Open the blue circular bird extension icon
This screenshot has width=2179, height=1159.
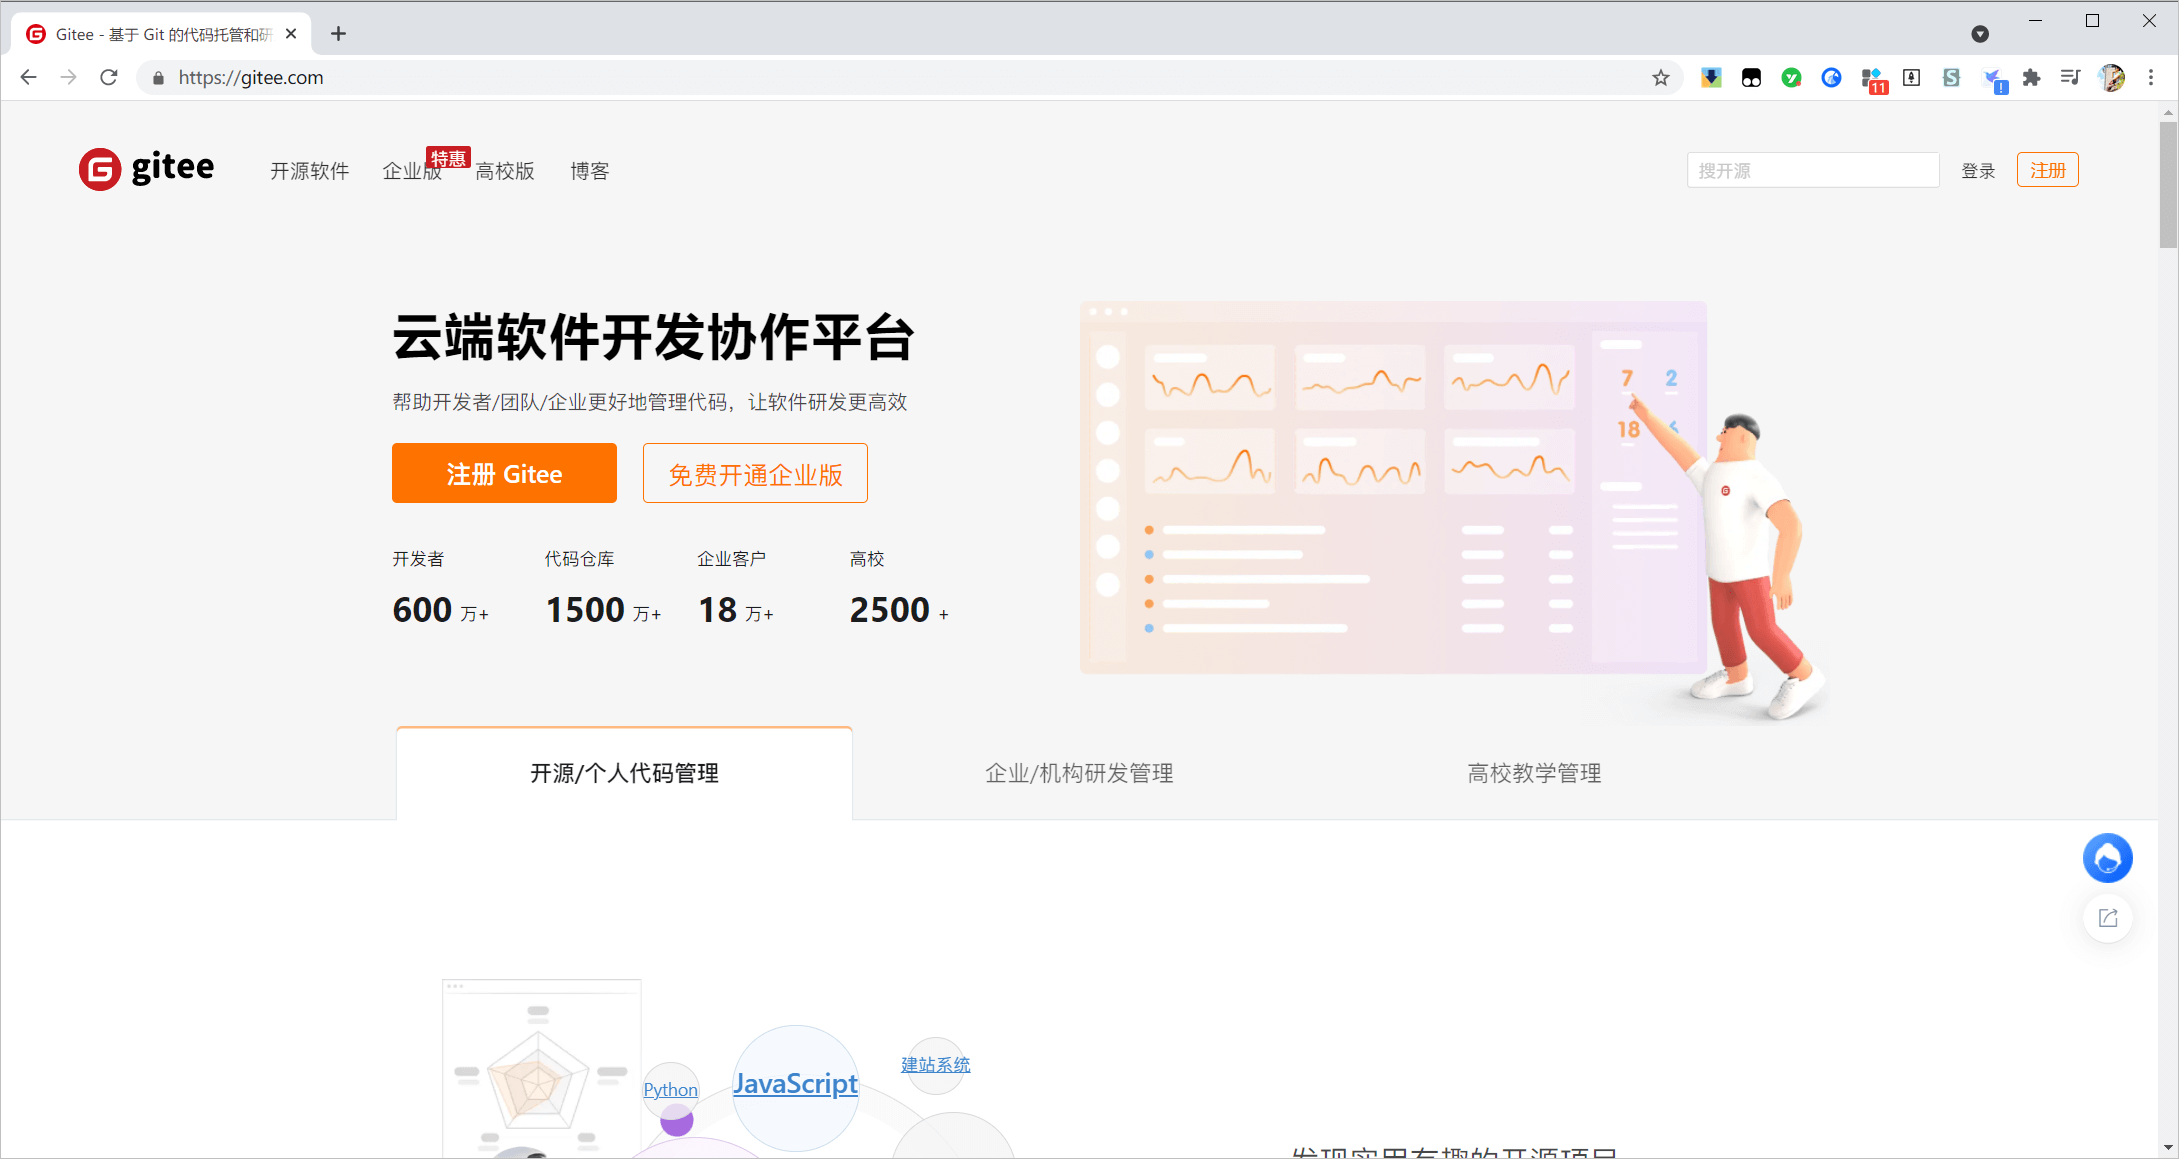pyautogui.click(x=1831, y=78)
